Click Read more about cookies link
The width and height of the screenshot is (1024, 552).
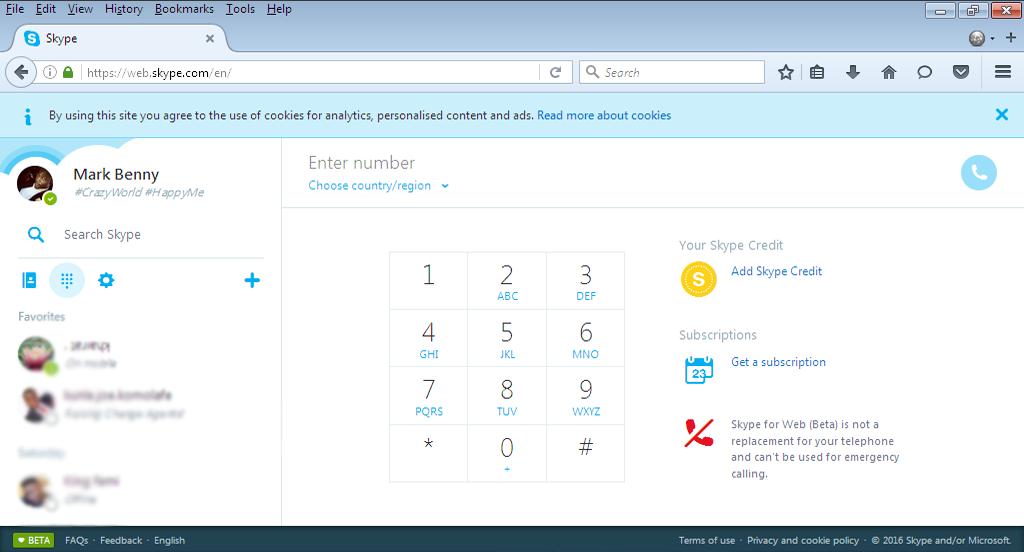coord(604,116)
